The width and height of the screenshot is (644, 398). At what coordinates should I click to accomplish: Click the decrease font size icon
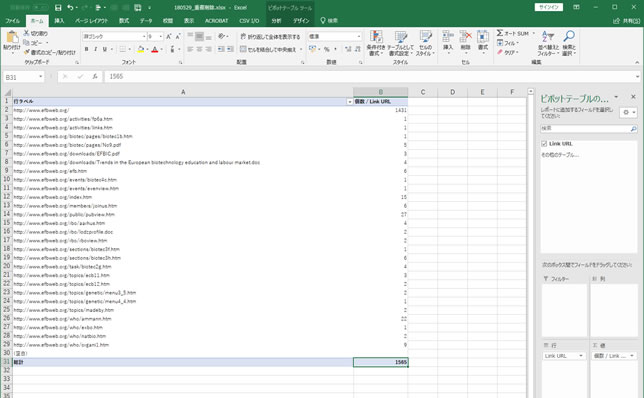coord(178,37)
